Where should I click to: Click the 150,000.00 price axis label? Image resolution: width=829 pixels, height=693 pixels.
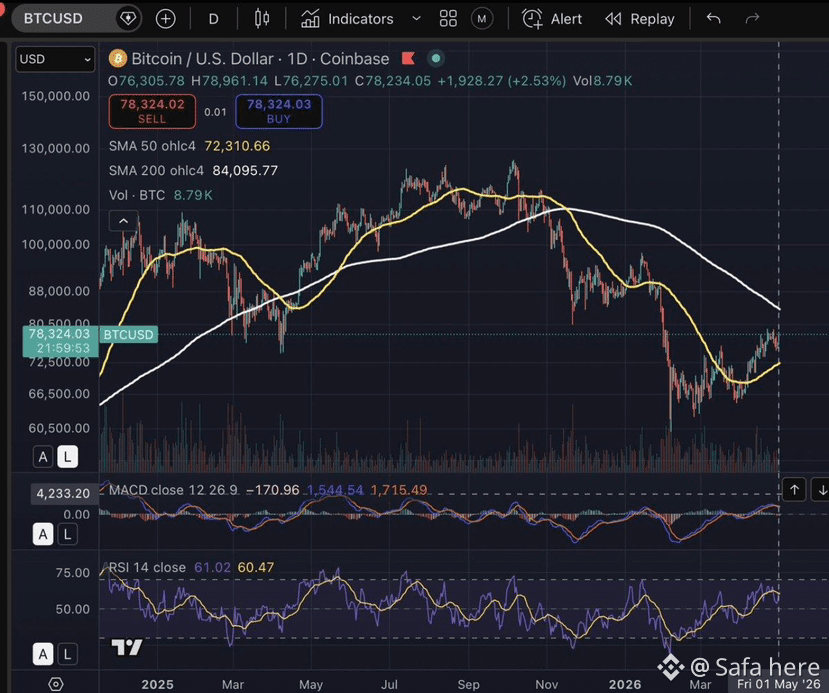click(56, 96)
